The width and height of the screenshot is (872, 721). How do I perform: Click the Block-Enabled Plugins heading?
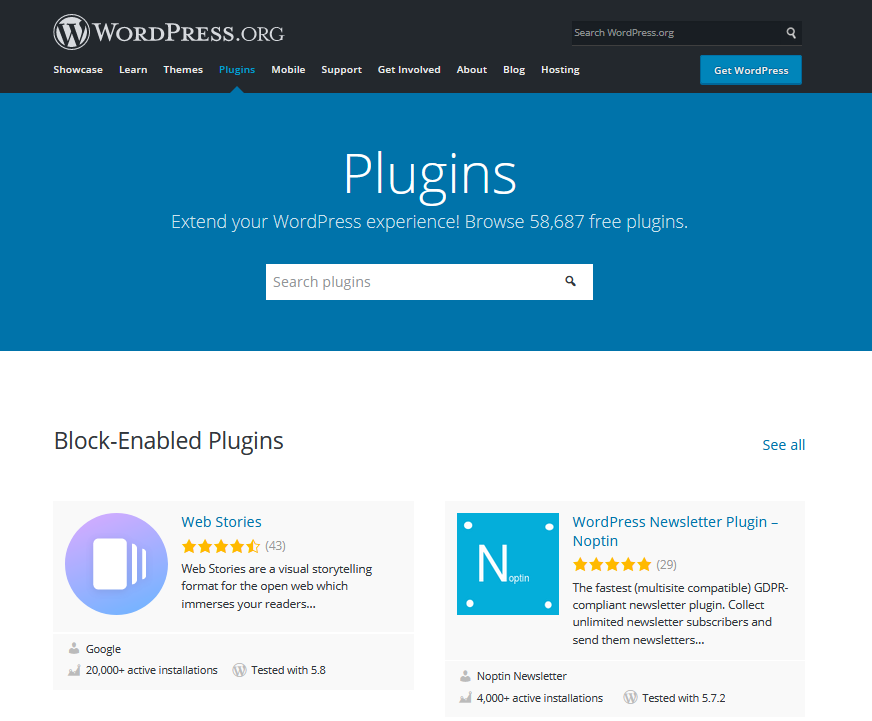click(169, 441)
